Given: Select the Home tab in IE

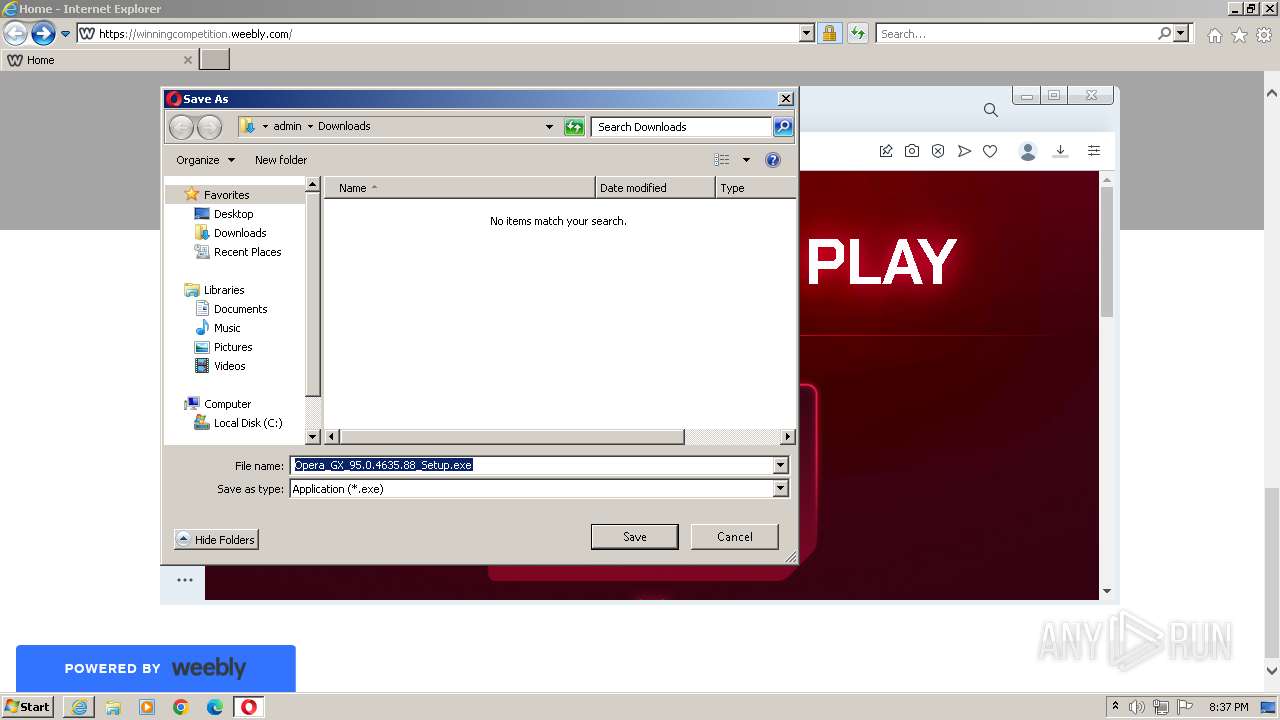Looking at the screenshot, I should pos(99,60).
